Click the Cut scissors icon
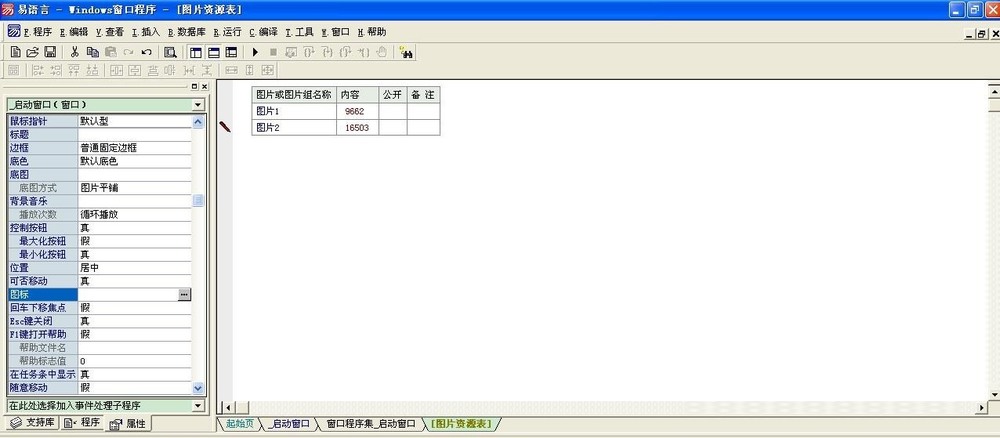Screen dimensions: 1000x438 point(74,52)
